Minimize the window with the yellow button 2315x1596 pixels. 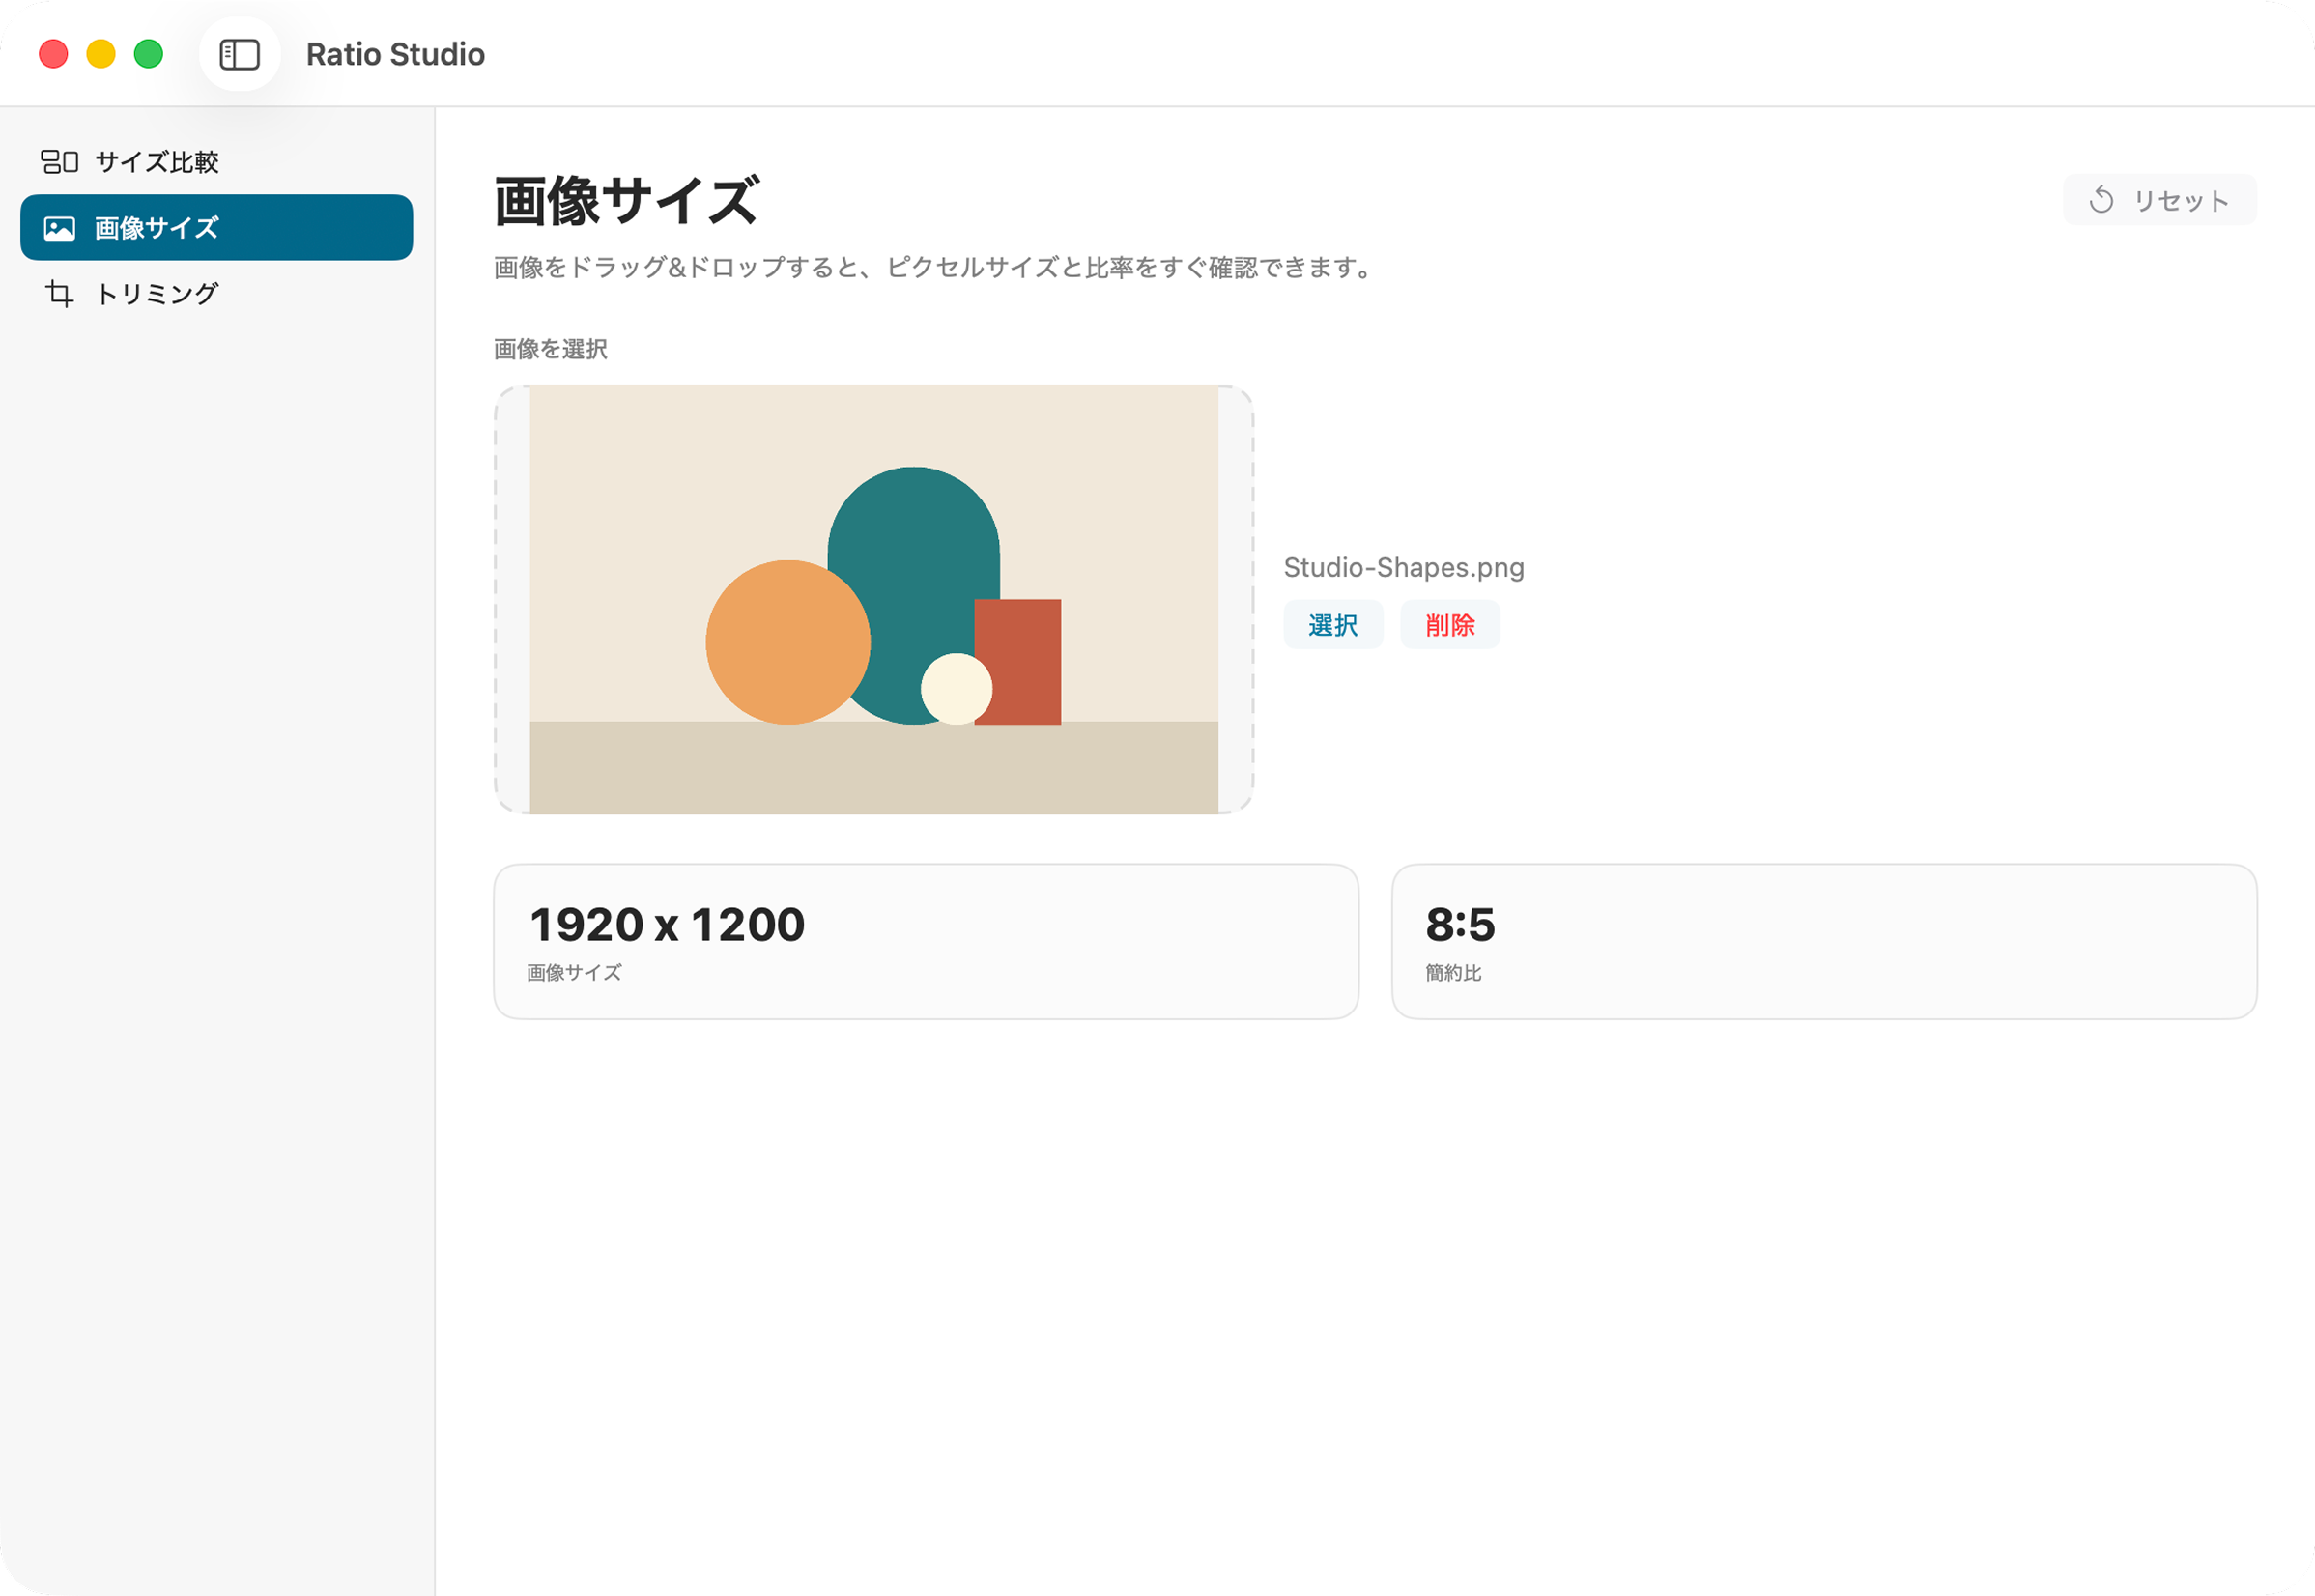[x=101, y=54]
